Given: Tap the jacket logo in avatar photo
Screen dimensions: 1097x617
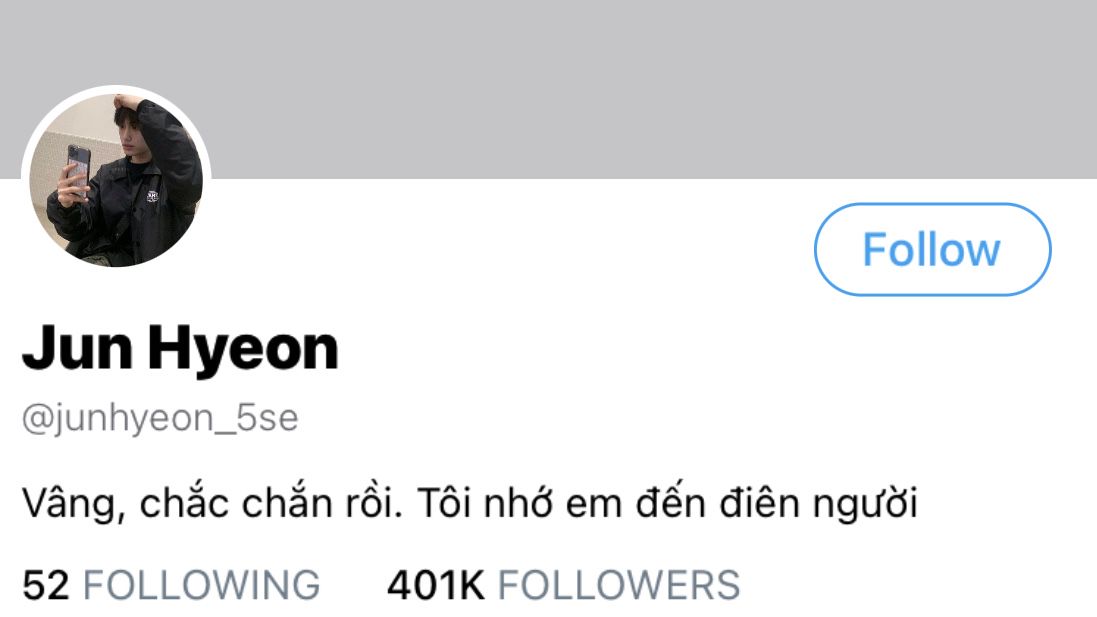Looking at the screenshot, I should click(x=153, y=197).
